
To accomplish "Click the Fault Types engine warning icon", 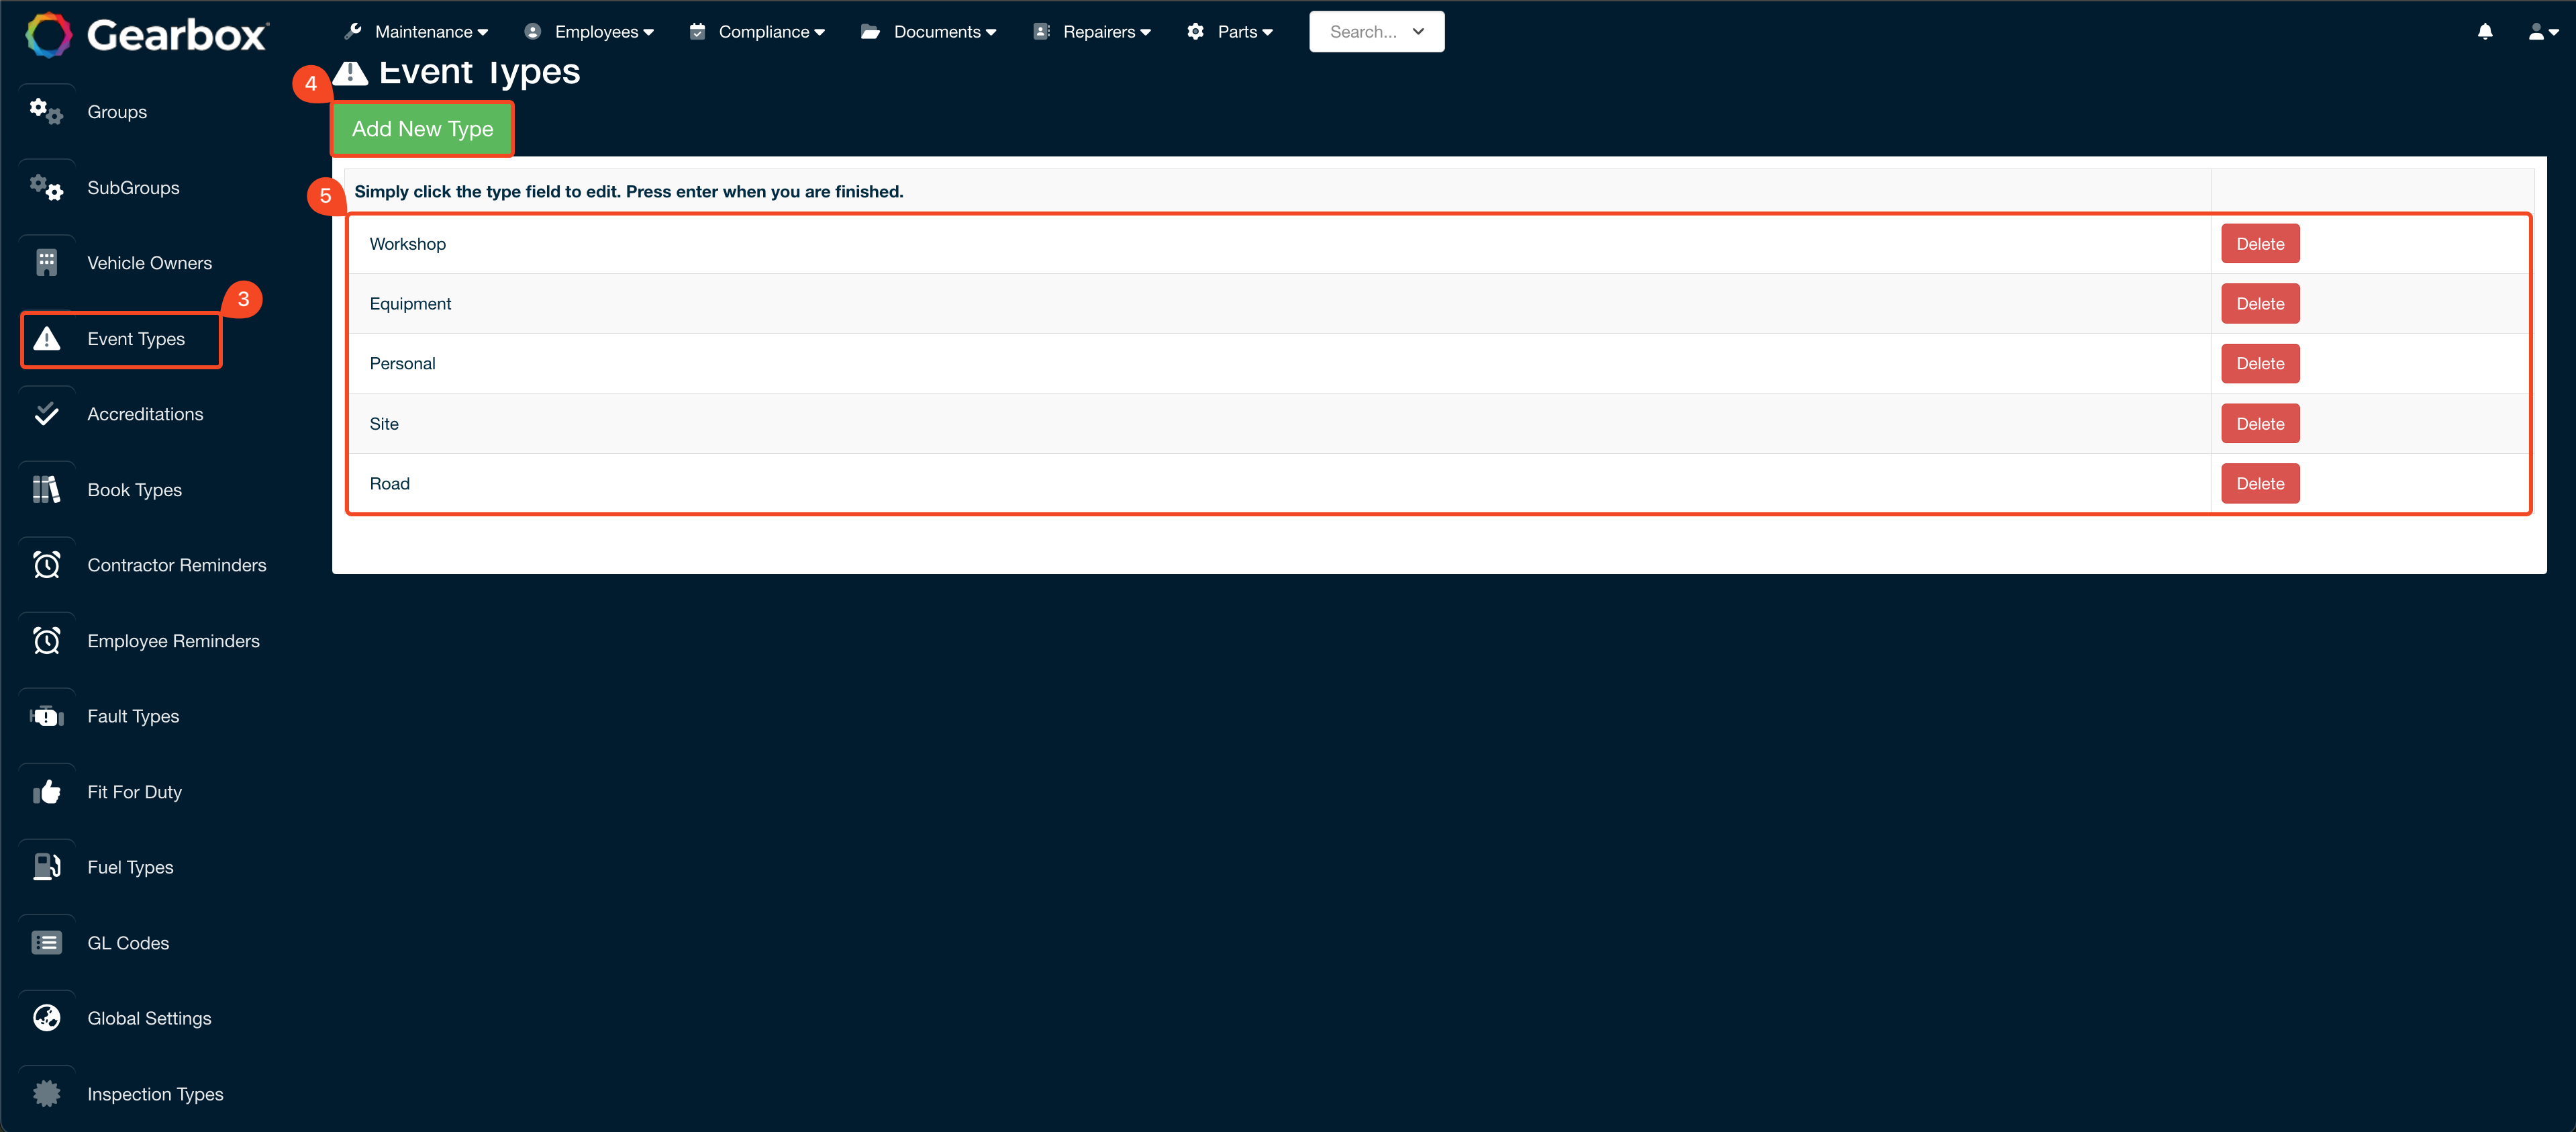I will 46,716.
